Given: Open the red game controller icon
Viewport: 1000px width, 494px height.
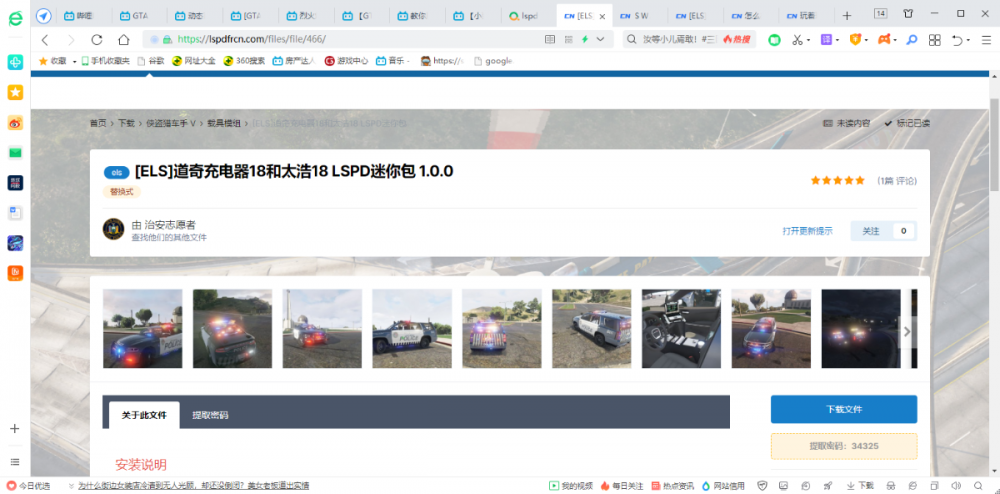Looking at the screenshot, I should point(884,40).
